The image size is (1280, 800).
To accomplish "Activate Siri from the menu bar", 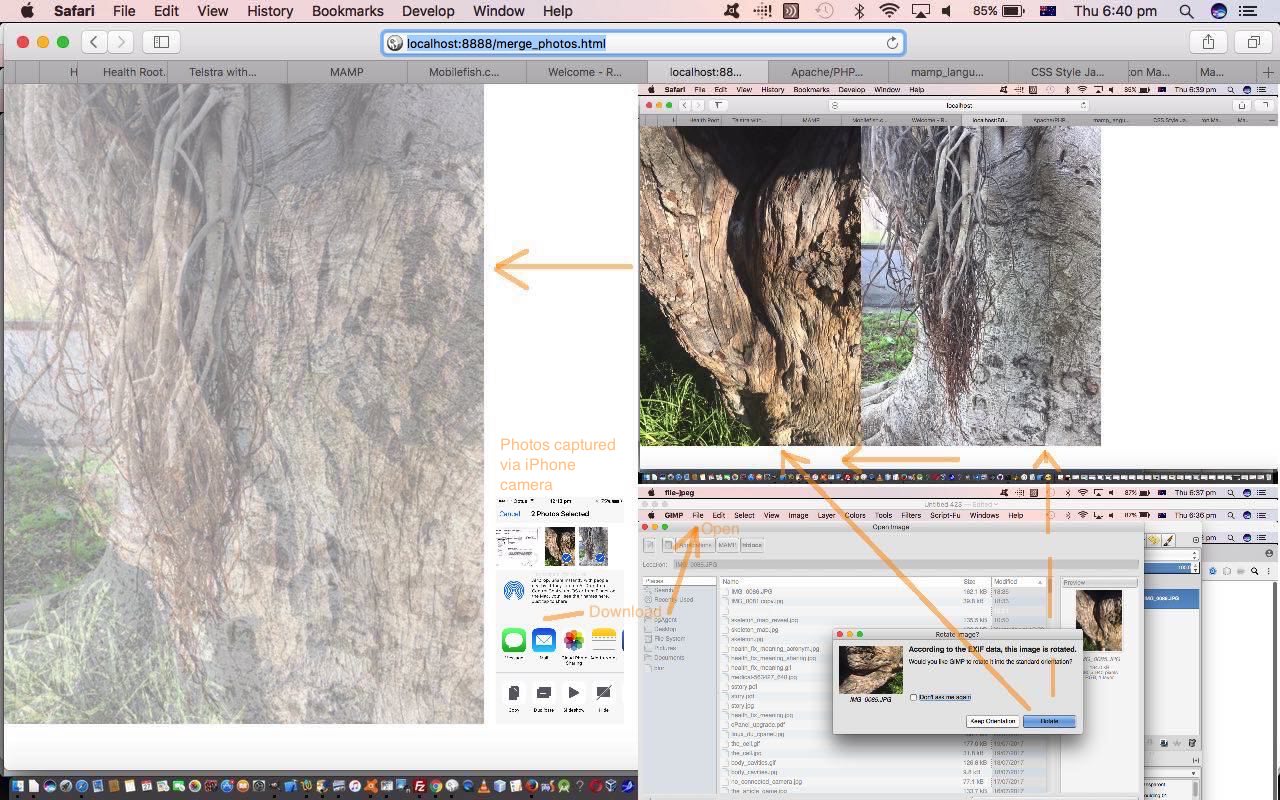I will pos(1218,11).
